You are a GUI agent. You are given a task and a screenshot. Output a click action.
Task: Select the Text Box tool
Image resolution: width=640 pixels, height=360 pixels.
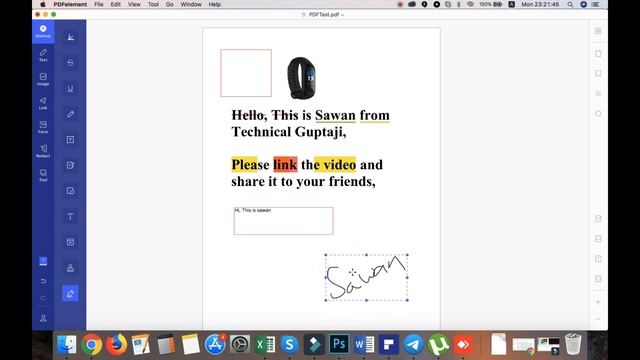70,140
